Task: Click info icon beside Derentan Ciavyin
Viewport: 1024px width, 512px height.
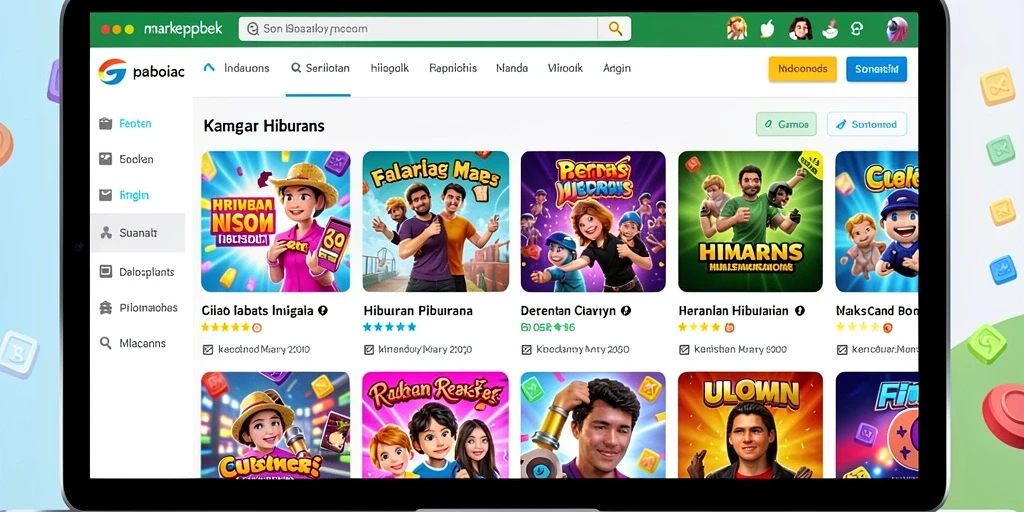Action: 626,311
